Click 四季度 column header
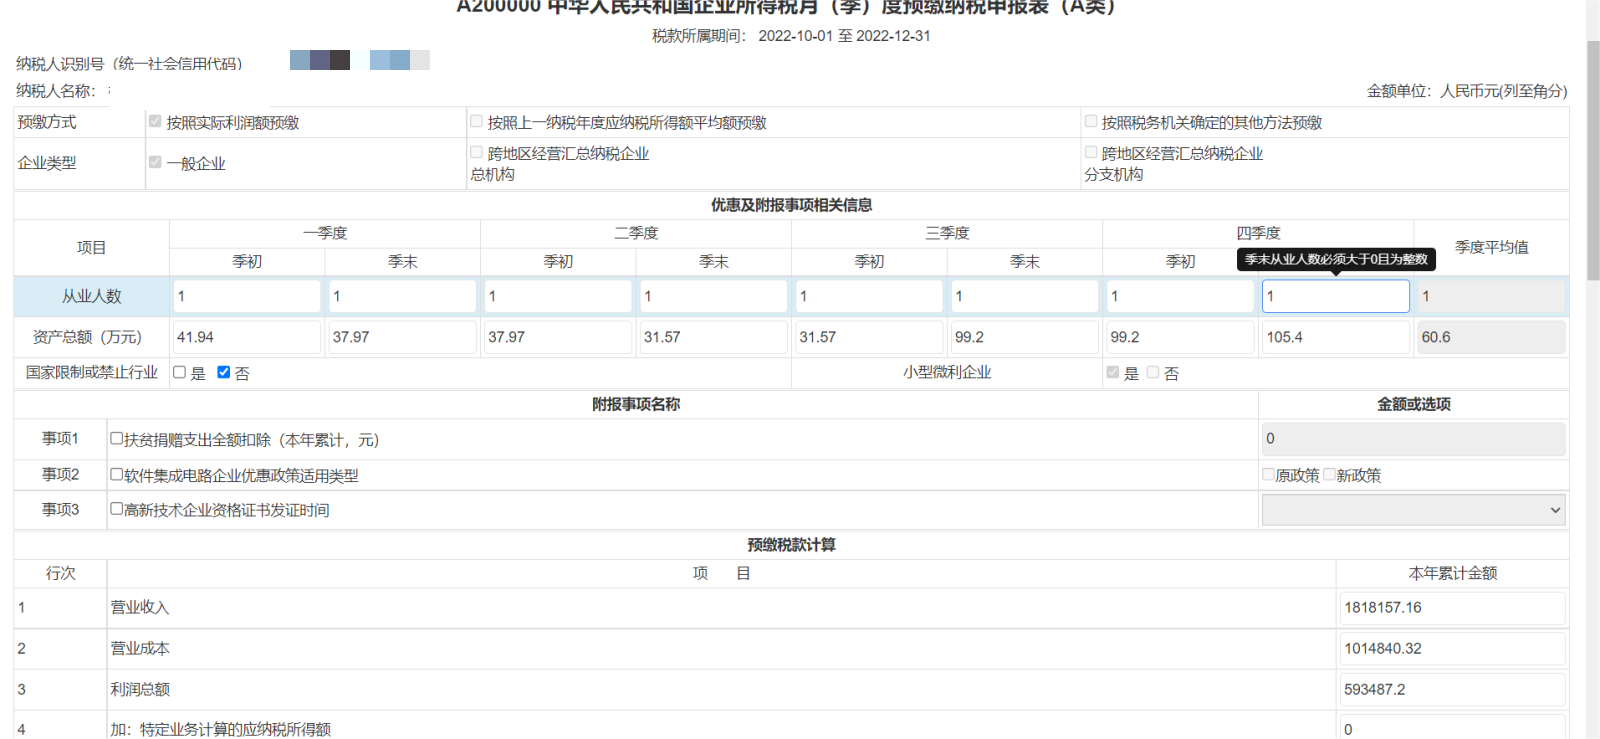Screen dimensions: 1600x739 1258,233
